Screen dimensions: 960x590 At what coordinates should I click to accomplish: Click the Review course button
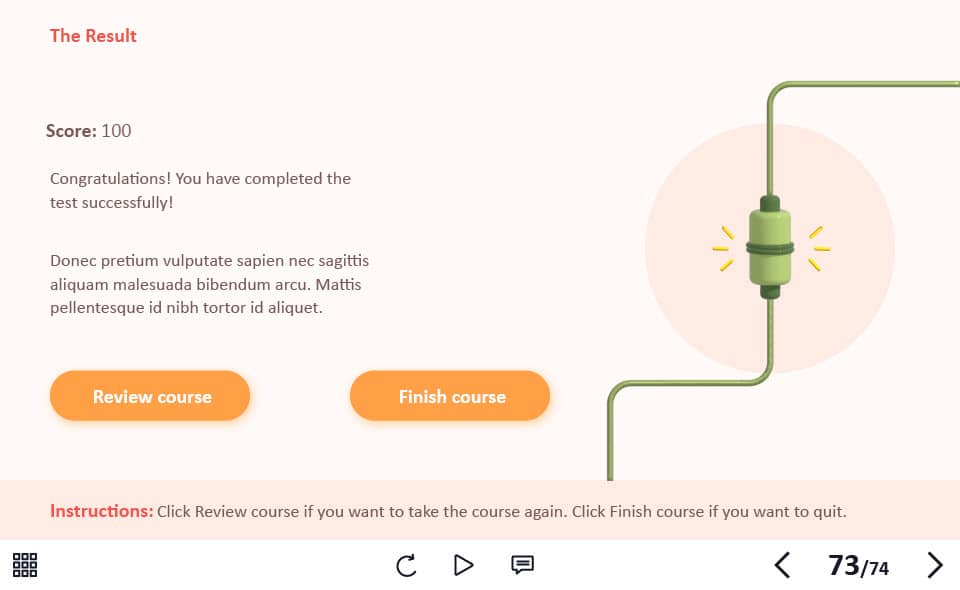point(150,395)
